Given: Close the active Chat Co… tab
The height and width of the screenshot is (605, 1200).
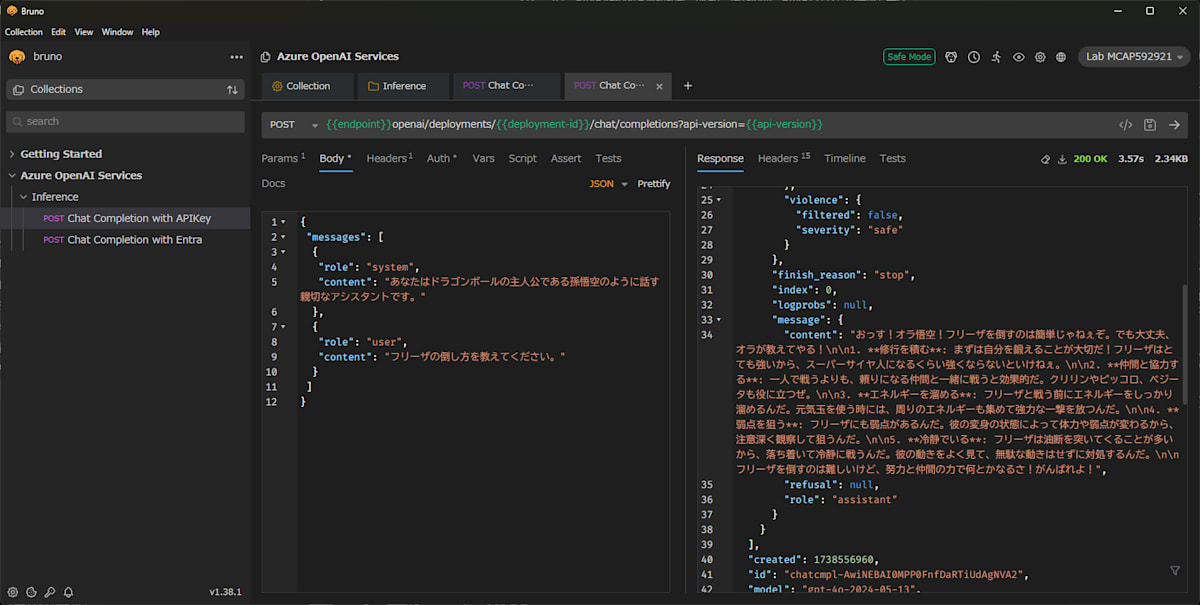Looking at the screenshot, I should tap(658, 86).
